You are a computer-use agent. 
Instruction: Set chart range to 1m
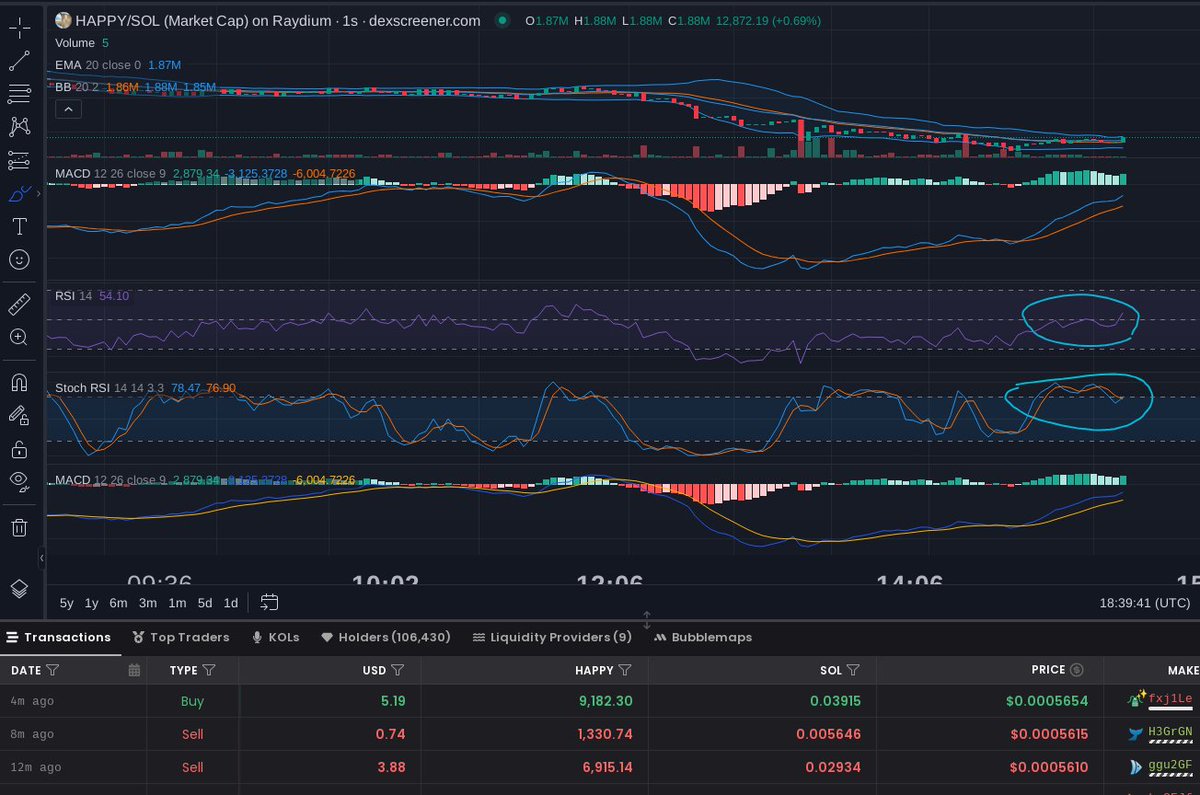pos(177,603)
